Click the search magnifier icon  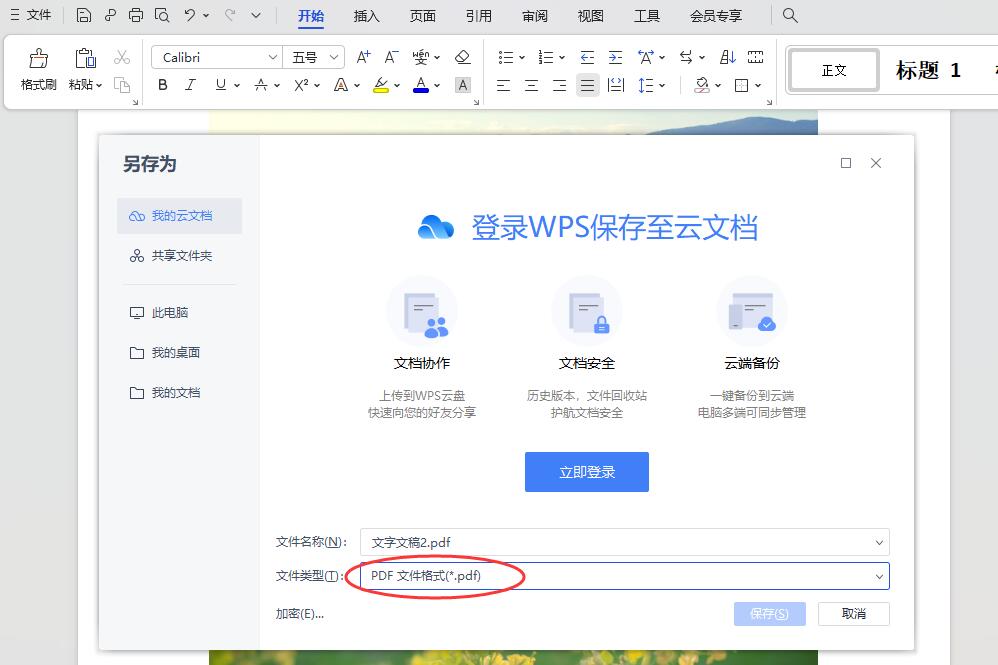coord(790,15)
